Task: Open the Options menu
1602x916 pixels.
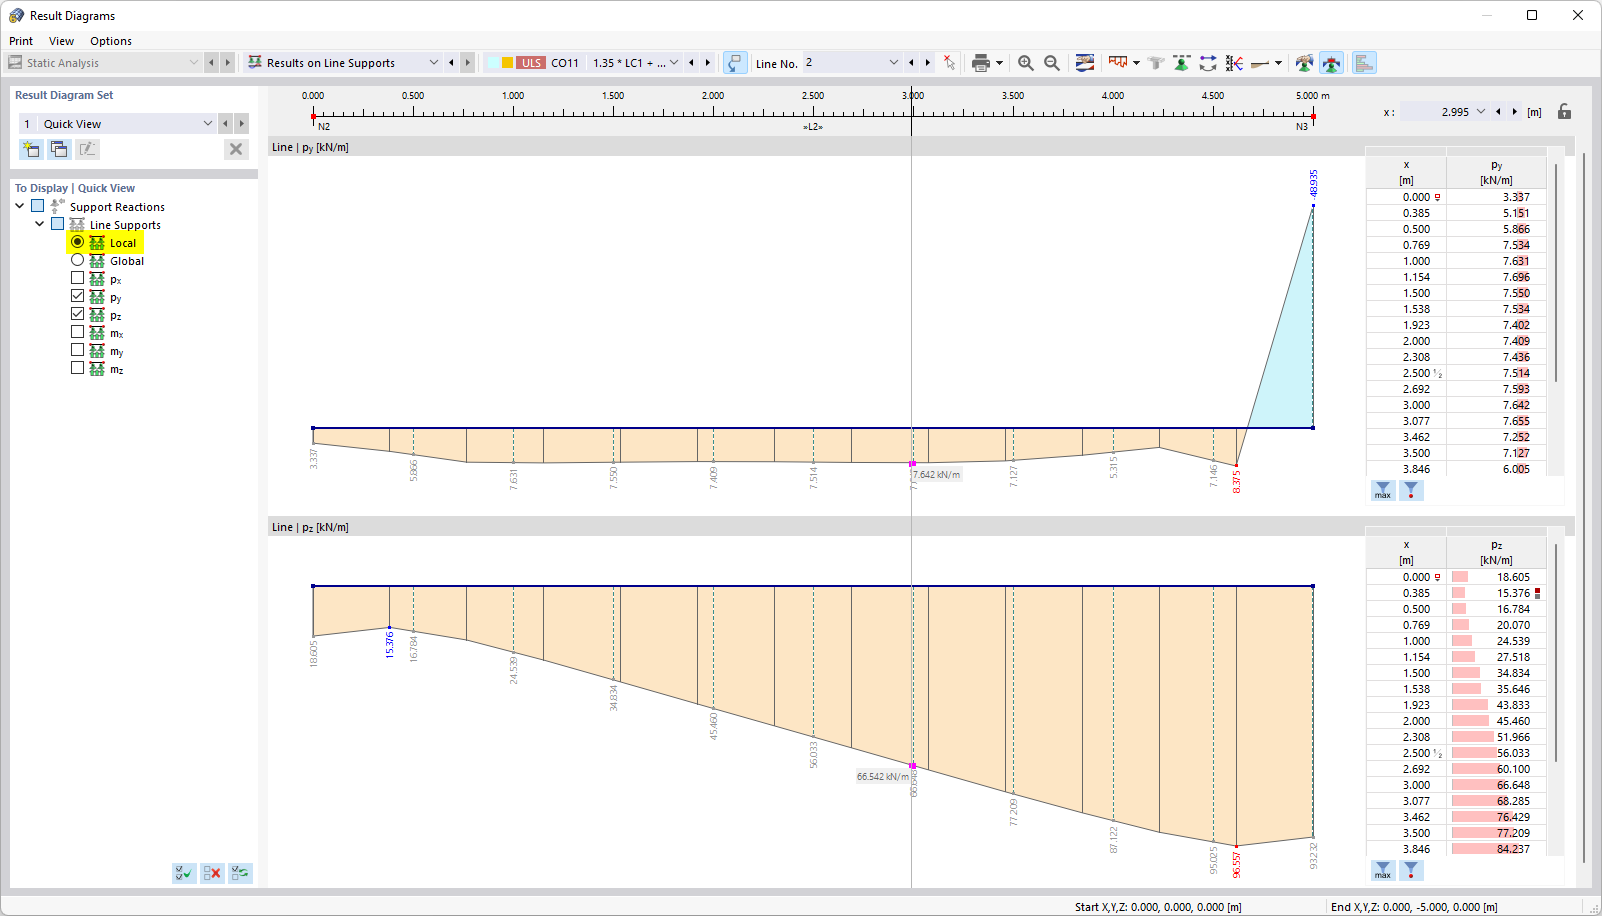Action: 110,41
